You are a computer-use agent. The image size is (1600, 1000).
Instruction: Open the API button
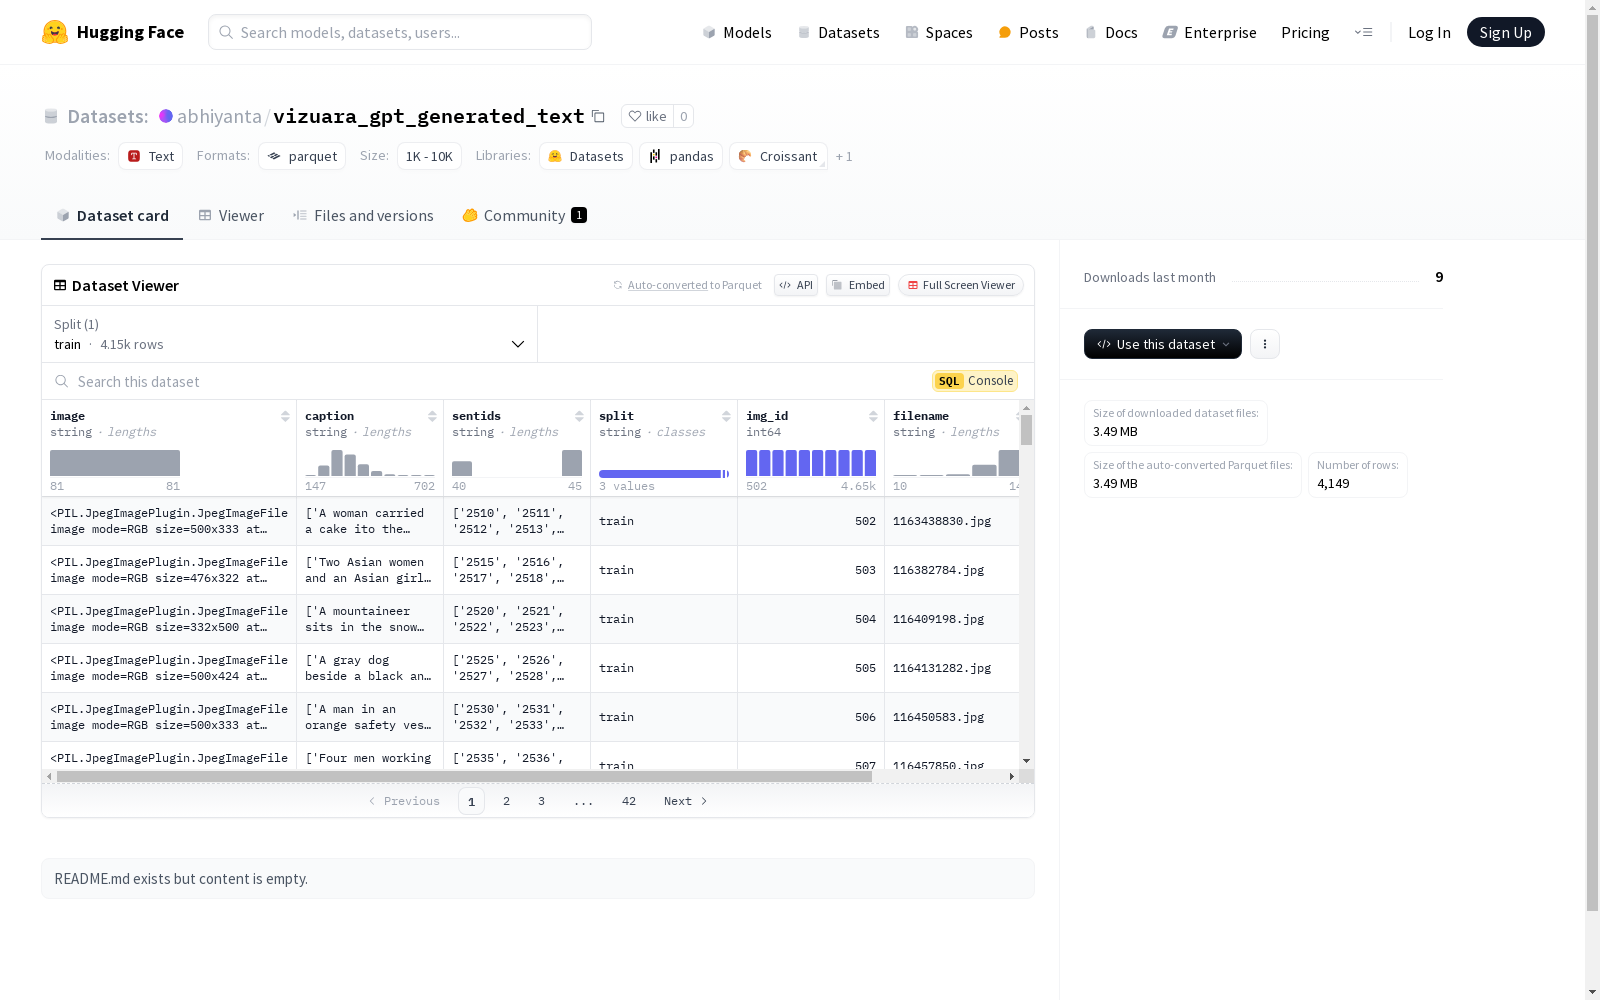click(x=796, y=285)
